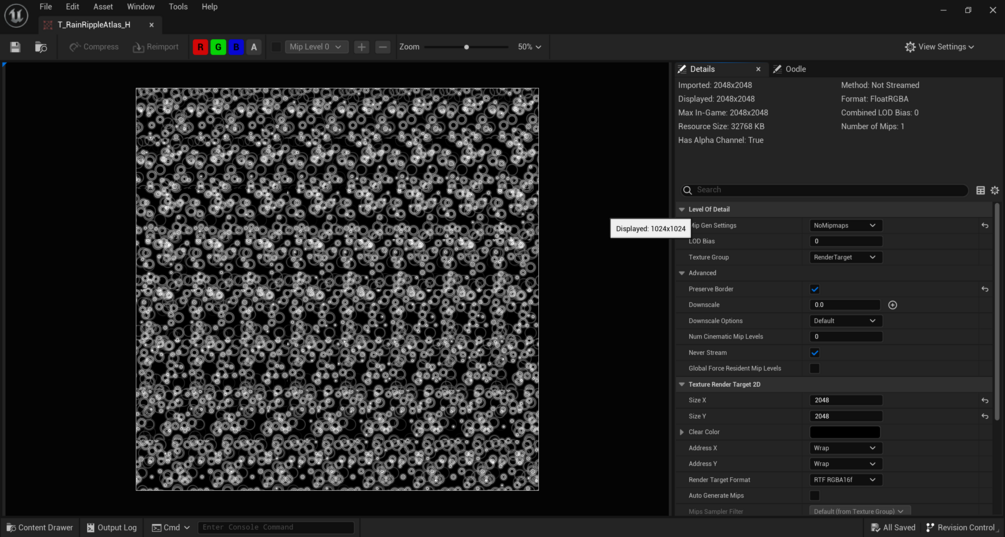Increase mip level with plus button
This screenshot has height=537, width=1005.
click(361, 47)
